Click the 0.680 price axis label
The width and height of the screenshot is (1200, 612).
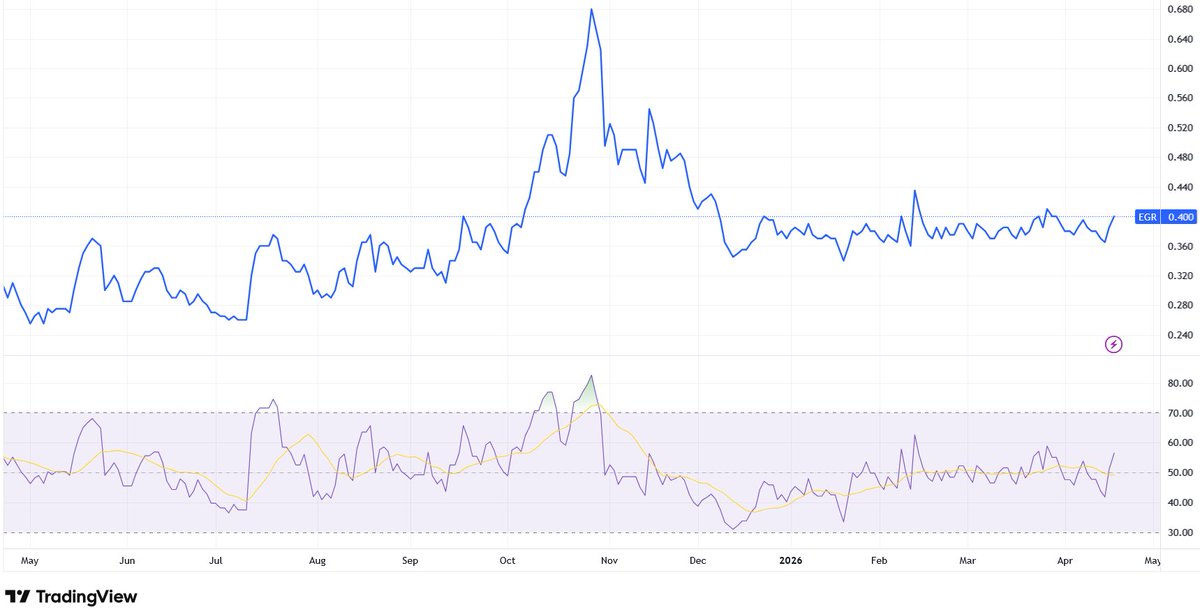pyautogui.click(x=1180, y=10)
